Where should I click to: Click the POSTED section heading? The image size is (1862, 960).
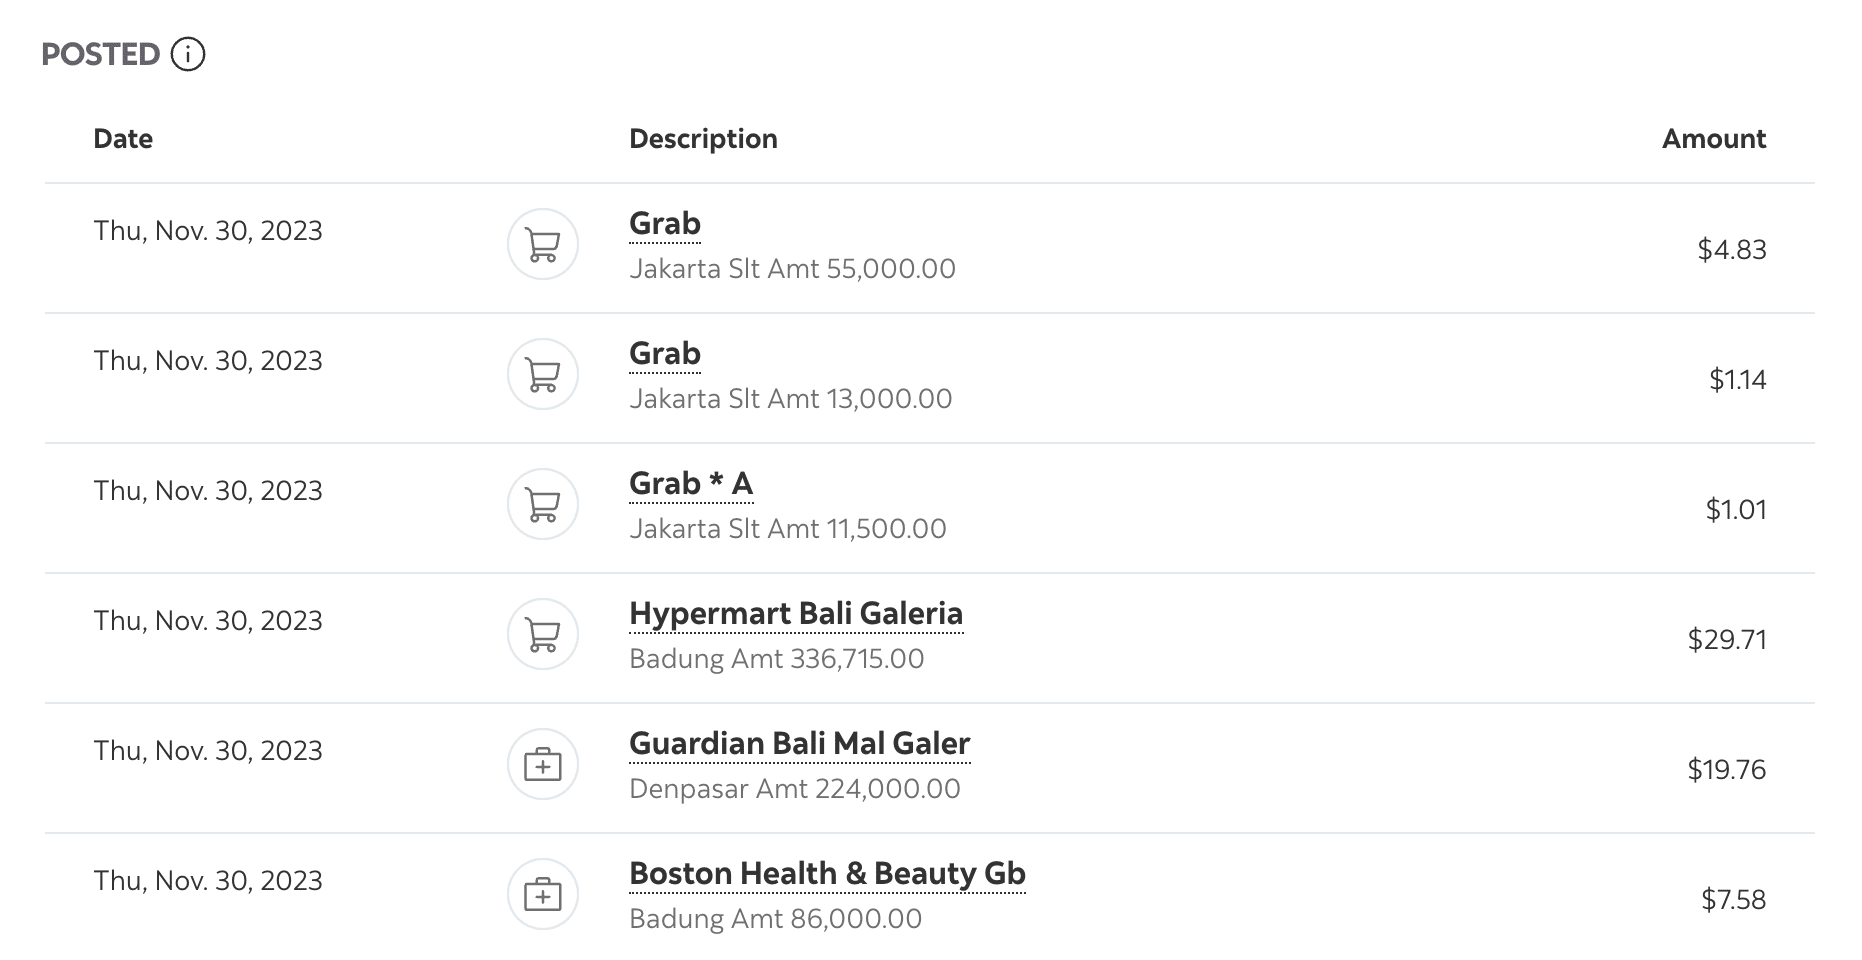pyautogui.click(x=101, y=54)
